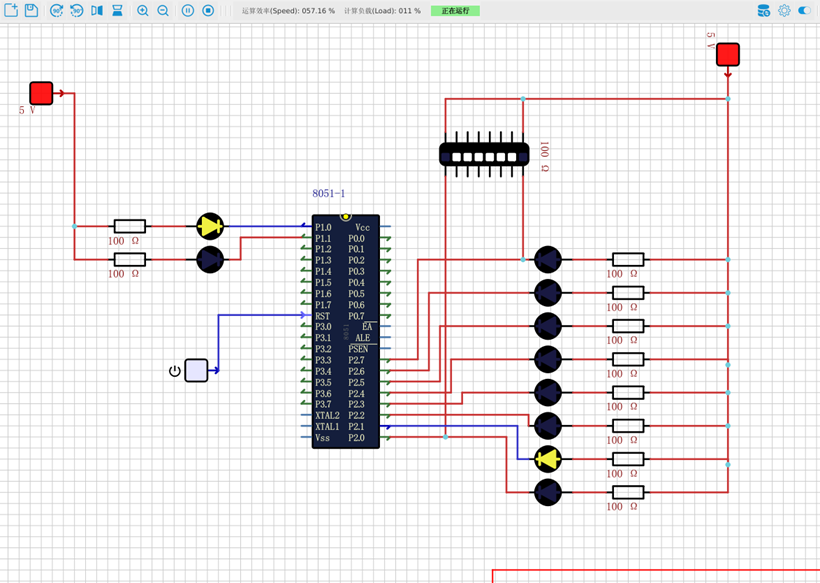Toggle the top-right 5 V power source
Viewport: 820px width, 583px height.
click(728, 54)
